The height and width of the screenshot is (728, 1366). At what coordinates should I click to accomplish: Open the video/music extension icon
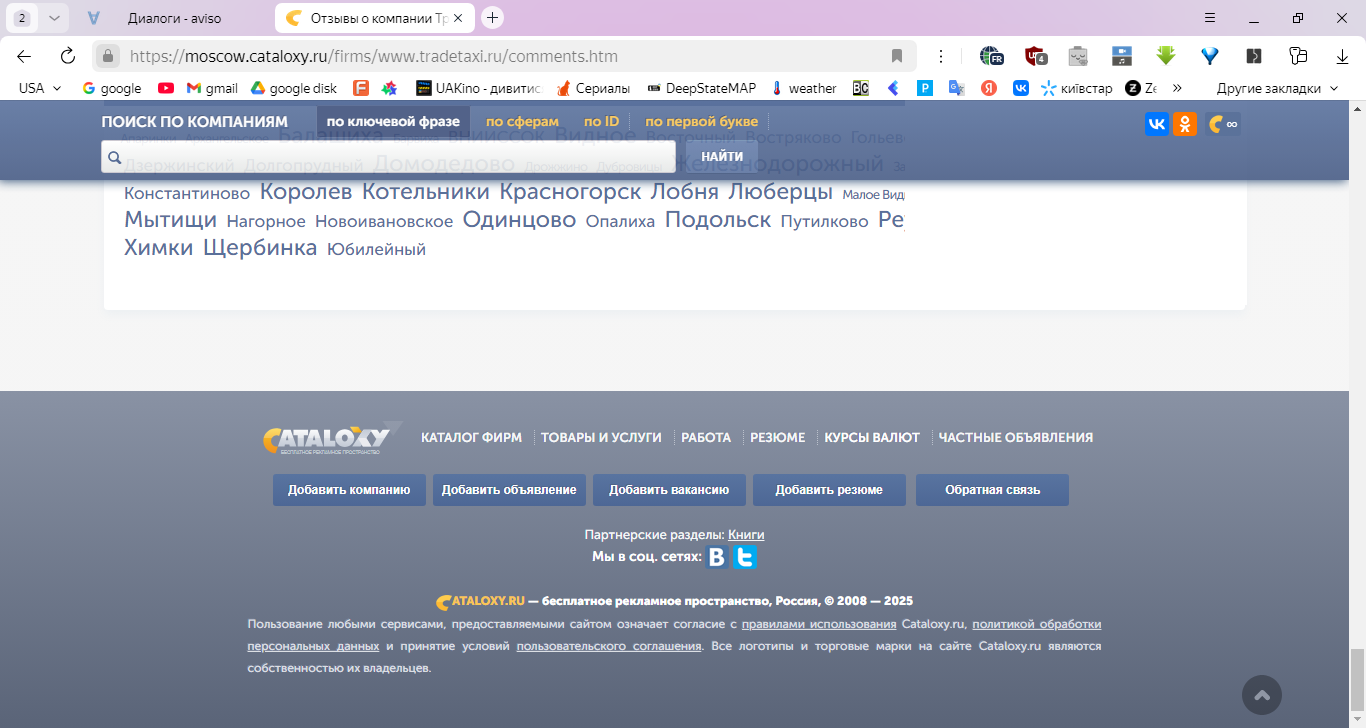[1122, 56]
